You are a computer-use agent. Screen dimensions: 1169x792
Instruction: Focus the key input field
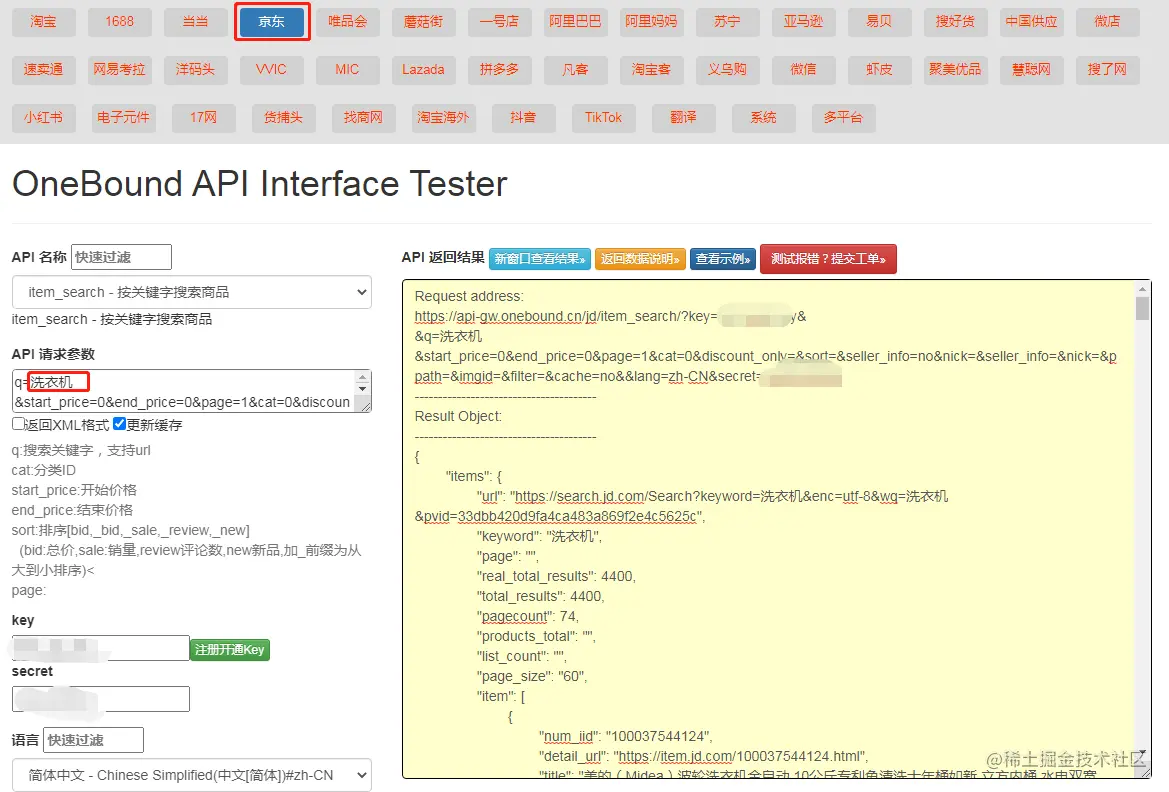(x=101, y=648)
